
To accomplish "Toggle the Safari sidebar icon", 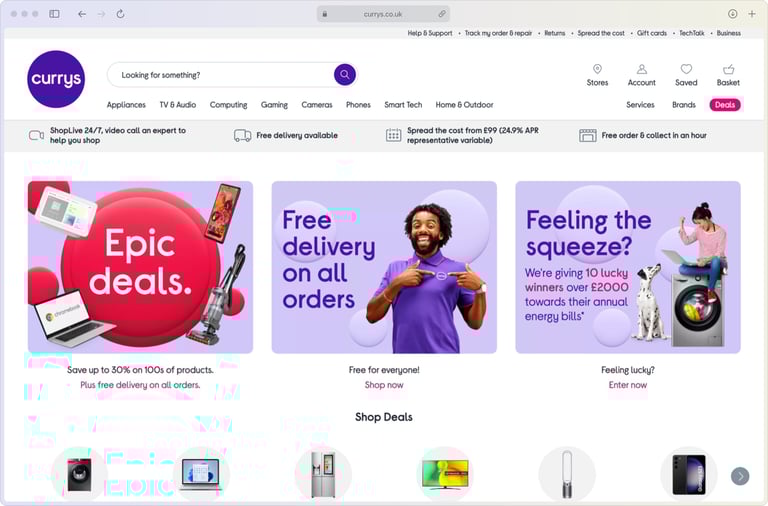I will pyautogui.click(x=54, y=14).
